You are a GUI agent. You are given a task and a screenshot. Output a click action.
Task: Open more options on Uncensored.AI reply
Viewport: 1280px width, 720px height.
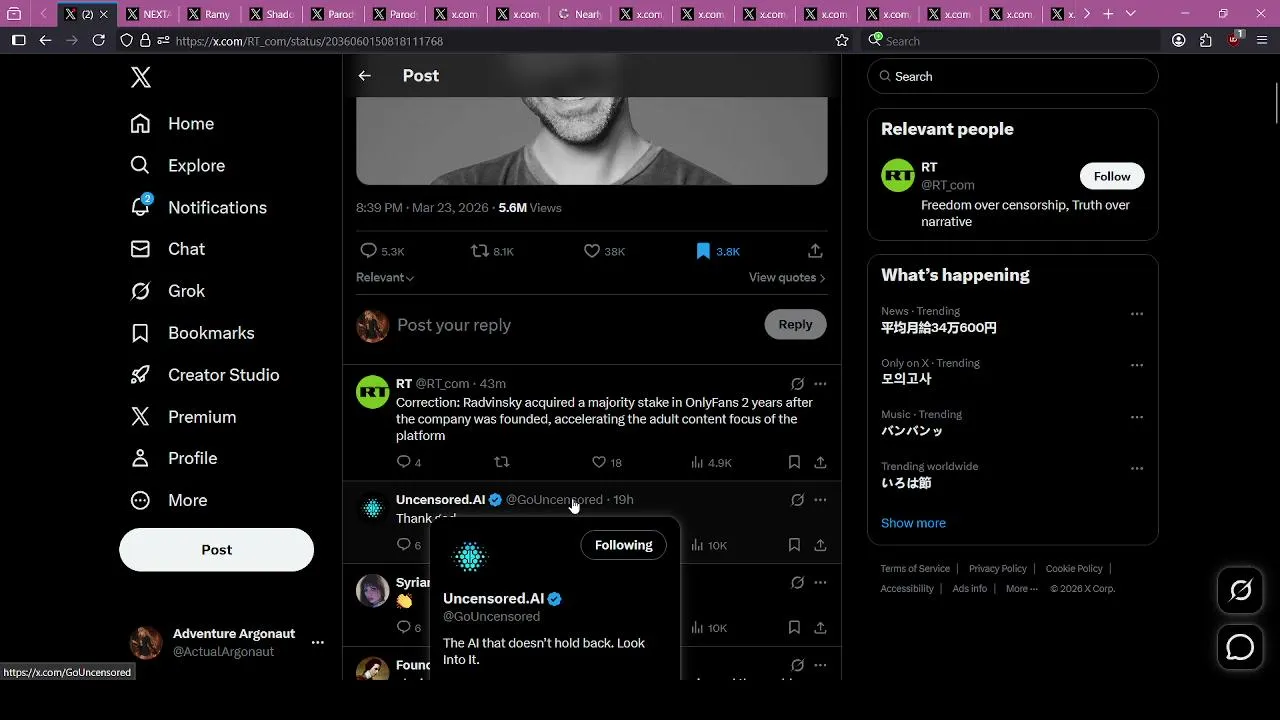coord(820,500)
